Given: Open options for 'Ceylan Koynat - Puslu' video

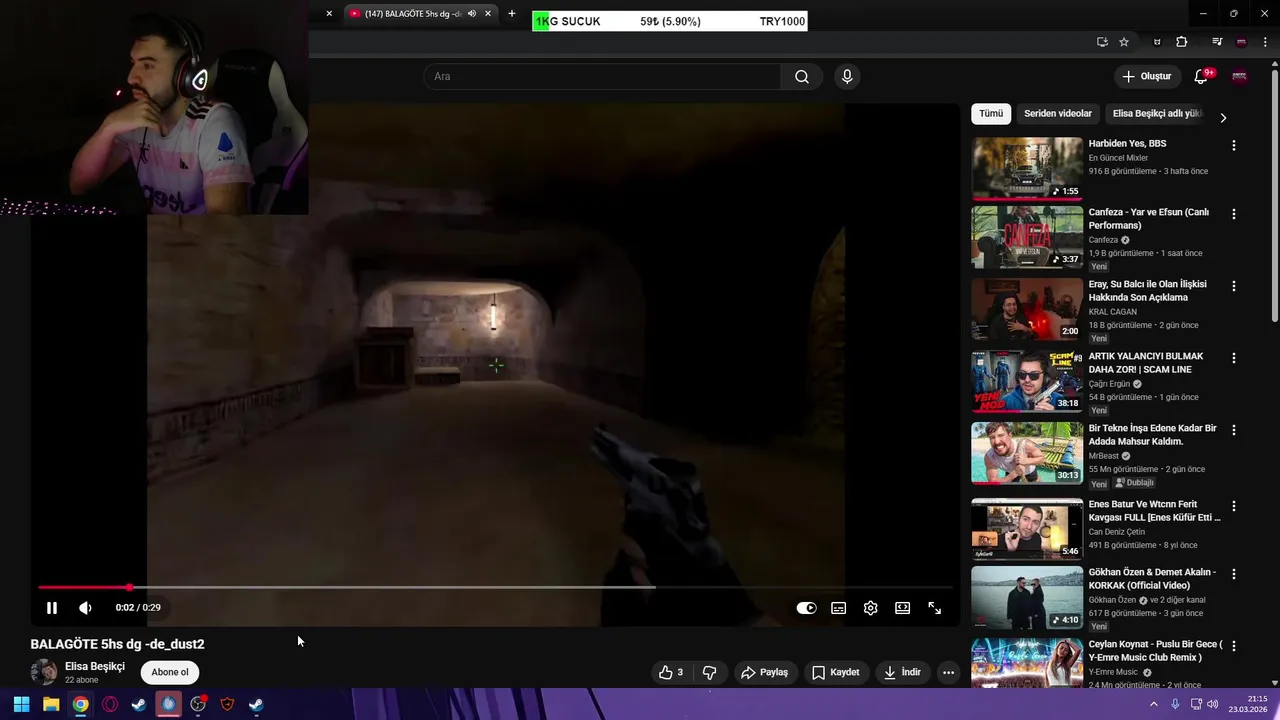Looking at the screenshot, I should [x=1233, y=646].
